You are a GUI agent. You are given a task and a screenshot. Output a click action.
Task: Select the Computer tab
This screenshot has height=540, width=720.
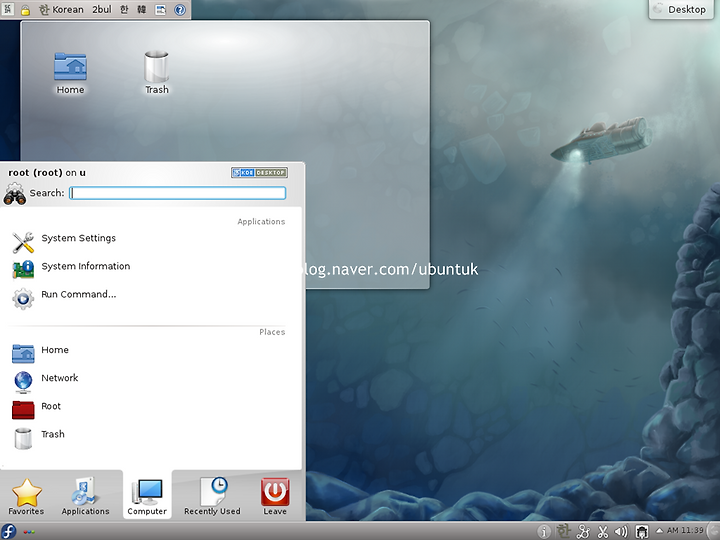(x=147, y=496)
